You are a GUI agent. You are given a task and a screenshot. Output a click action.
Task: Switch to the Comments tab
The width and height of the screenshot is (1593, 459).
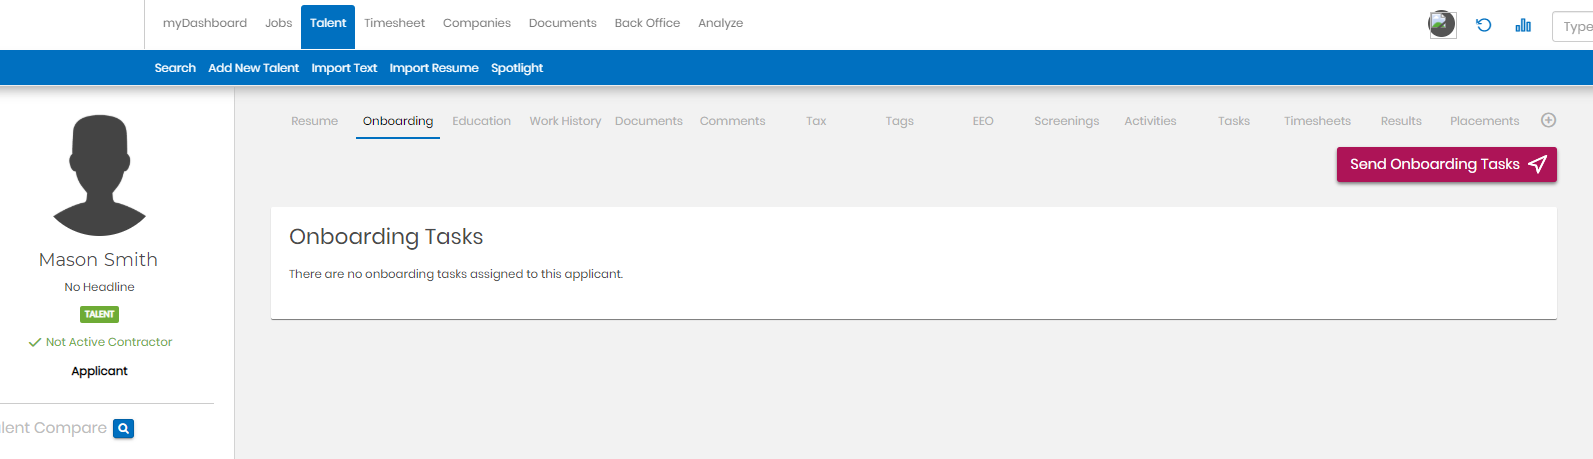(732, 121)
